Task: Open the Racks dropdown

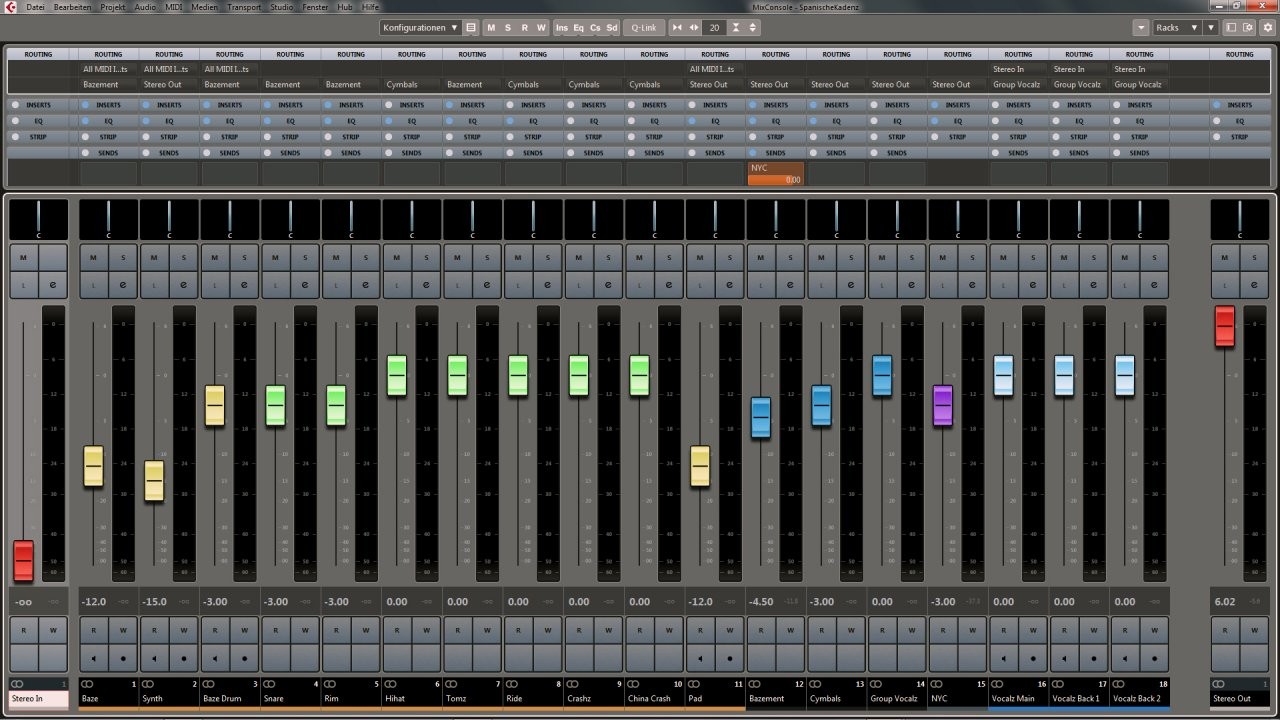Action: click(1177, 28)
